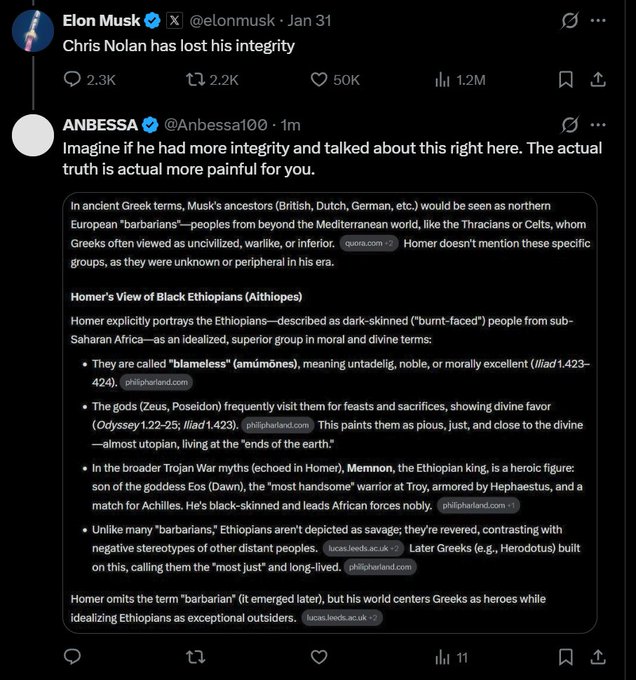The image size is (636, 680).
Task: Reply to ANBESSA's post
Action: (x=73, y=657)
